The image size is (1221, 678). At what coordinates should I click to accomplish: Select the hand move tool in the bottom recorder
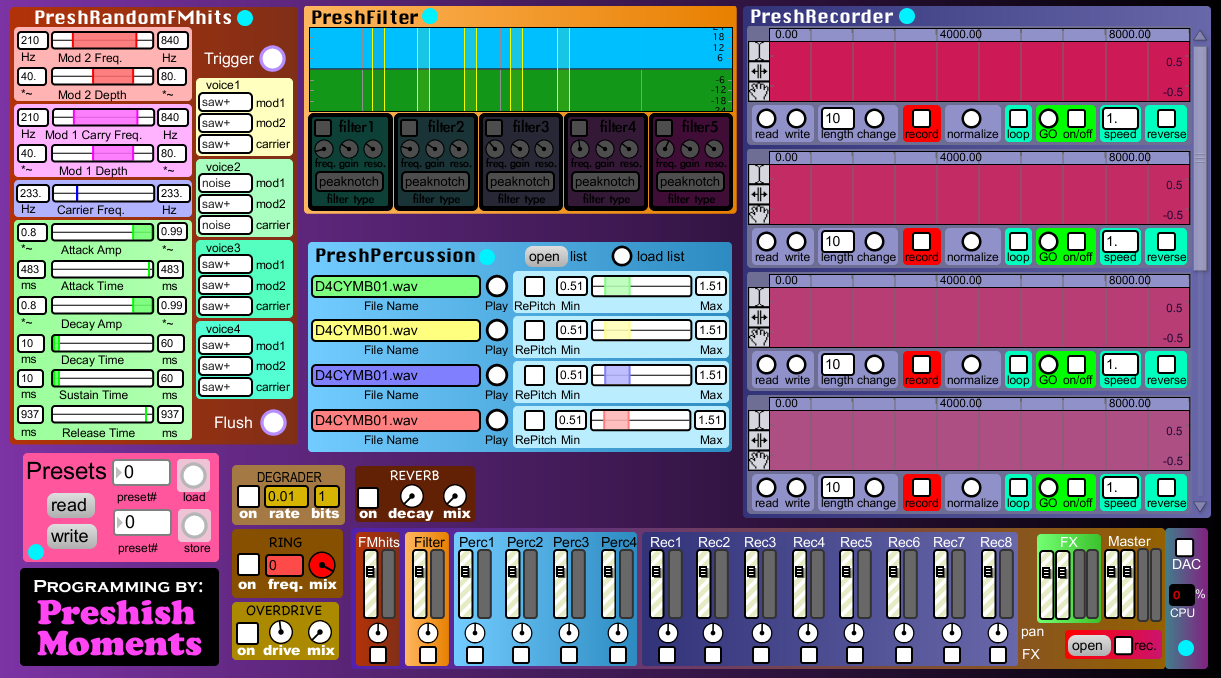[x=759, y=460]
